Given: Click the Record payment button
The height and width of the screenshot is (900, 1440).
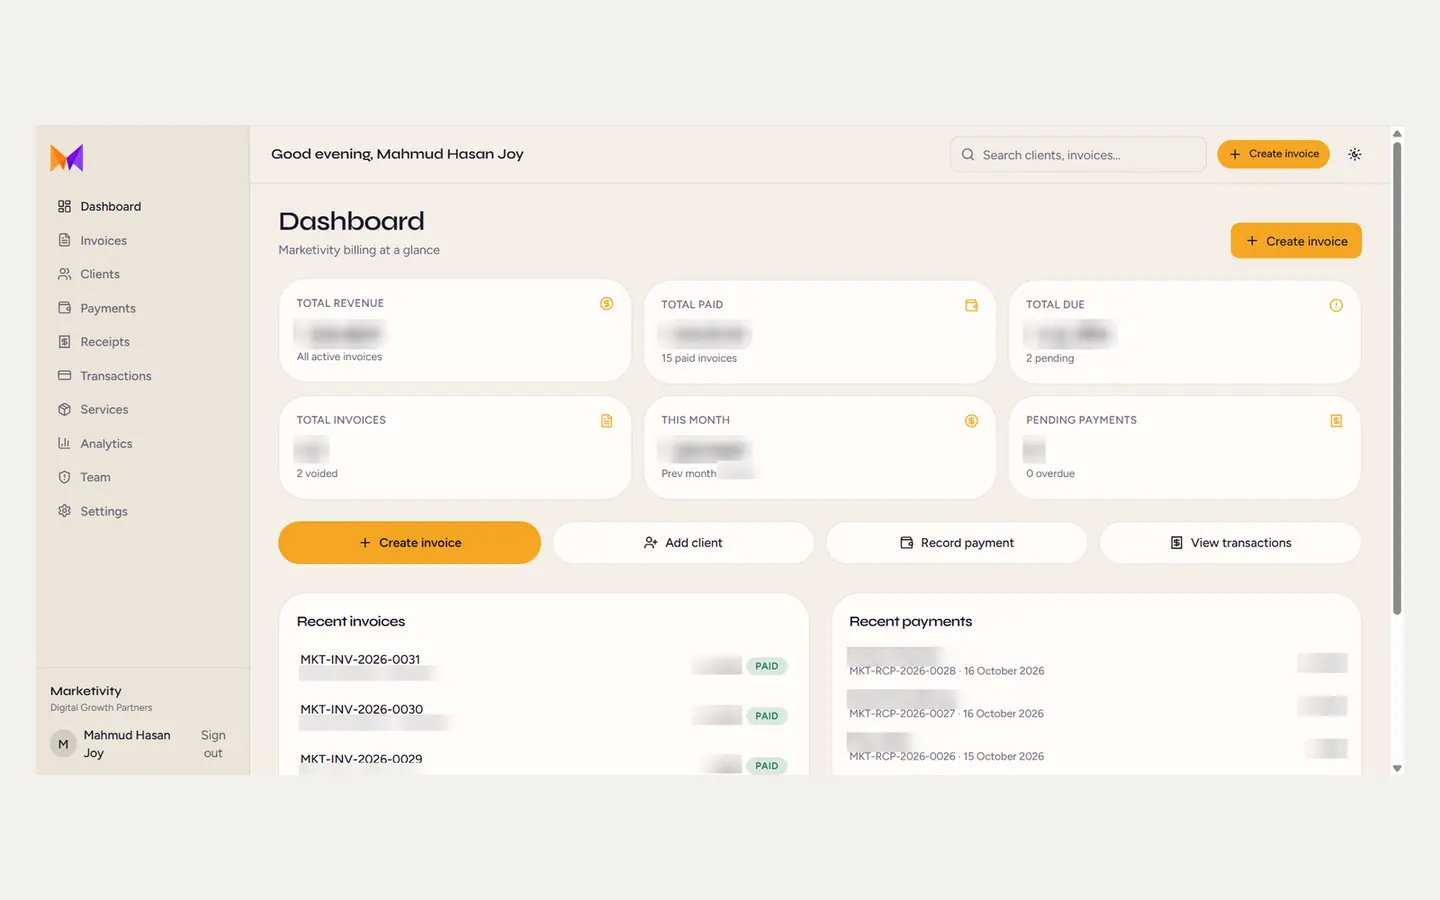Looking at the screenshot, I should tap(957, 543).
